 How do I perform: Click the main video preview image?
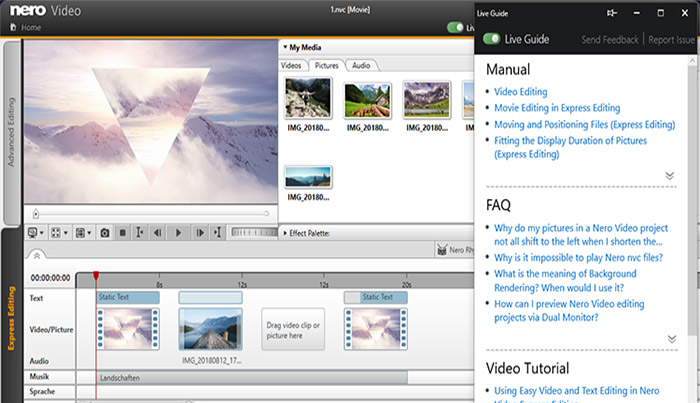click(x=151, y=122)
